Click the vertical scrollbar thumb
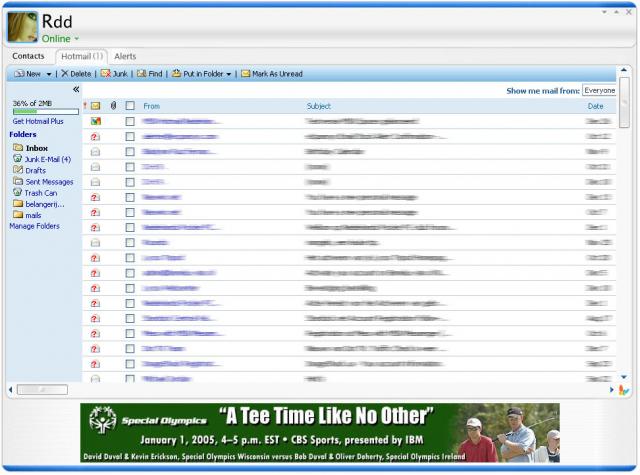 click(x=624, y=102)
